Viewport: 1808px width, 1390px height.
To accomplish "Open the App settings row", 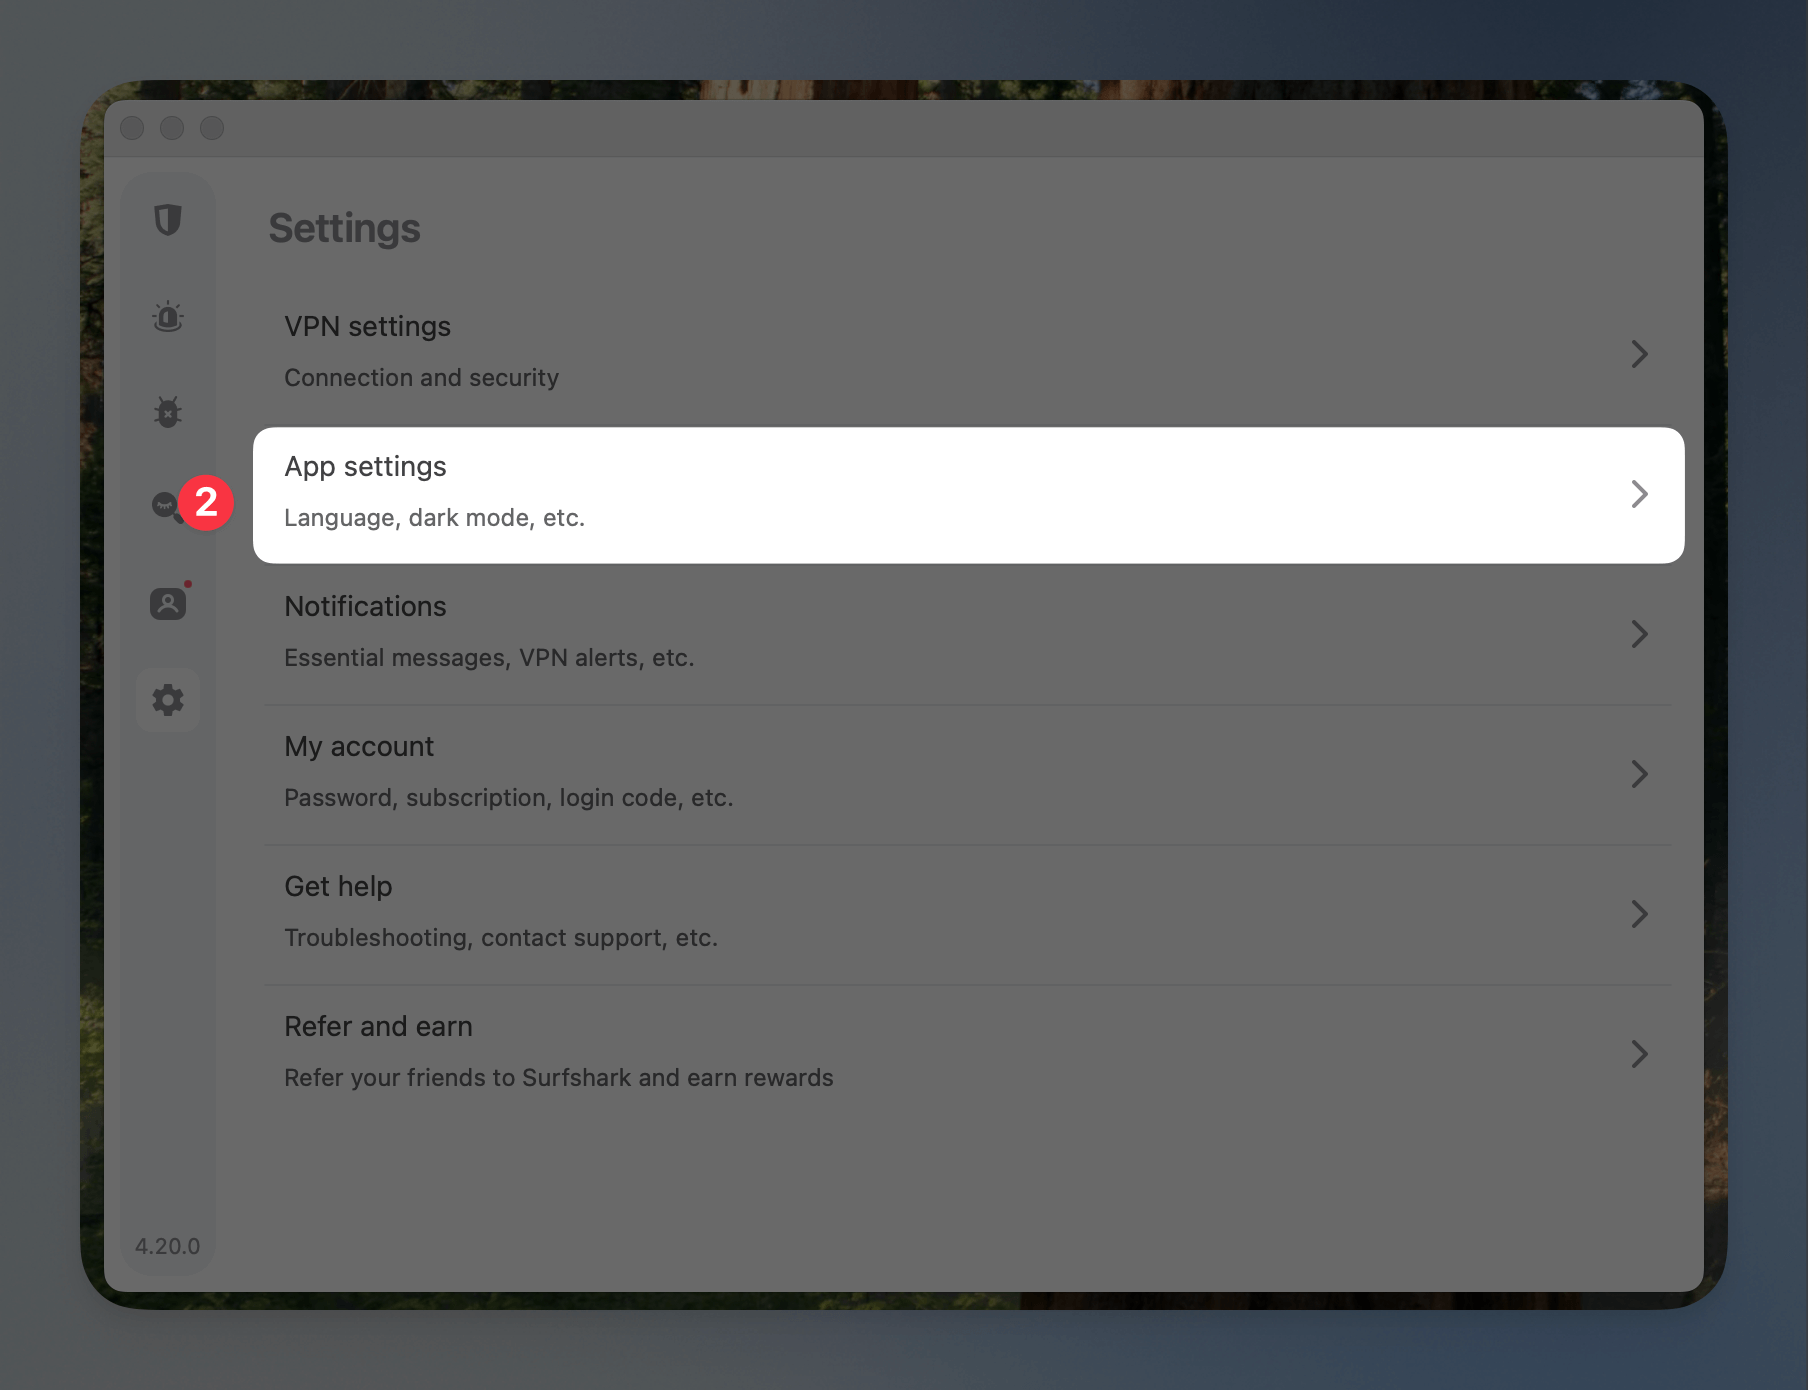I will (968, 495).
